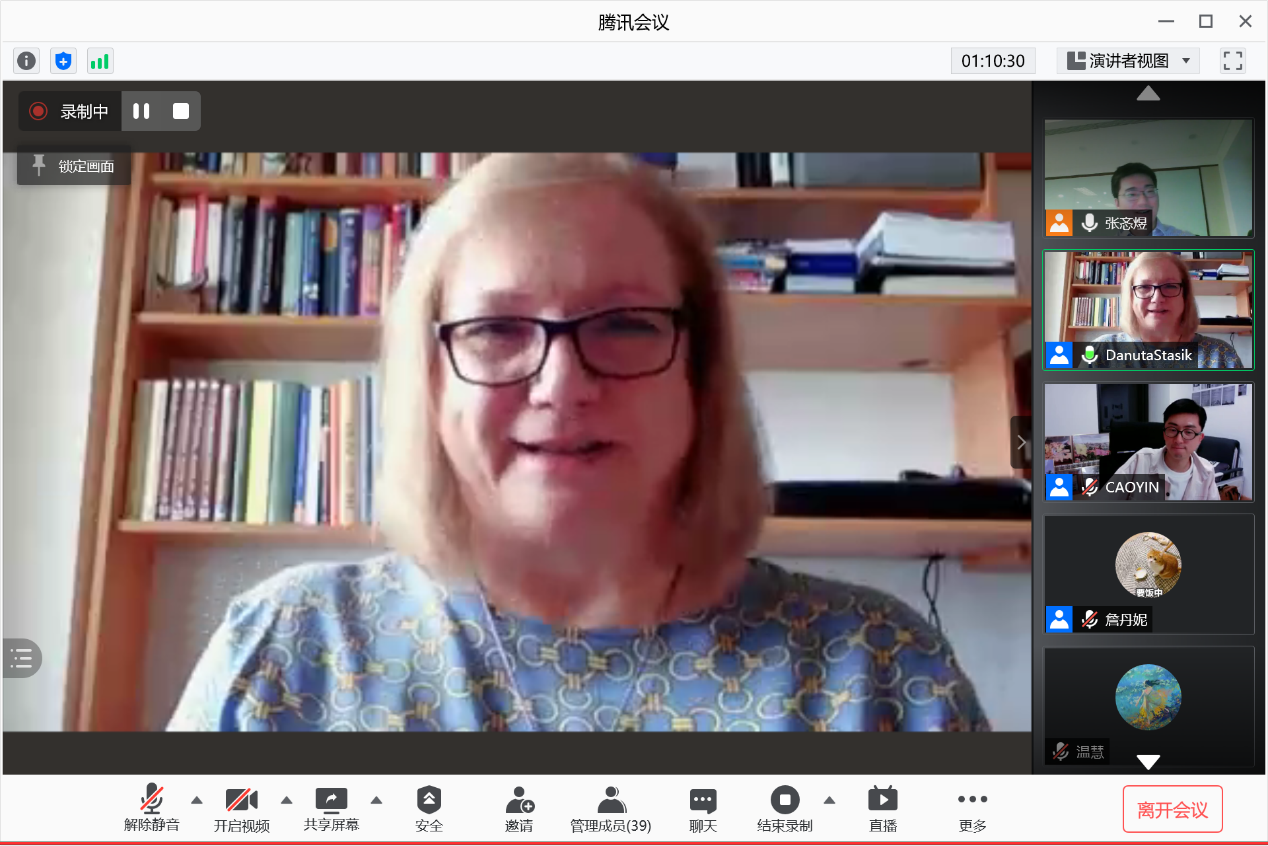The height and width of the screenshot is (846, 1268).
Task: Start Live streaming (直播)
Action: click(882, 809)
